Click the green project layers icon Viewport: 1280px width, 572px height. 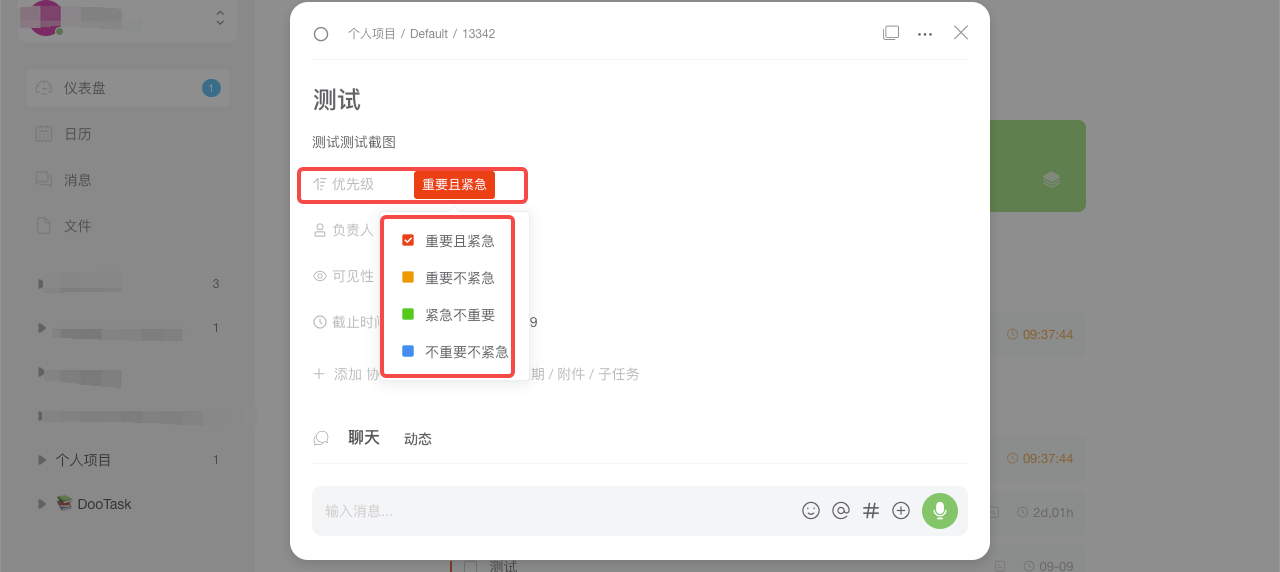pyautogui.click(x=1051, y=180)
